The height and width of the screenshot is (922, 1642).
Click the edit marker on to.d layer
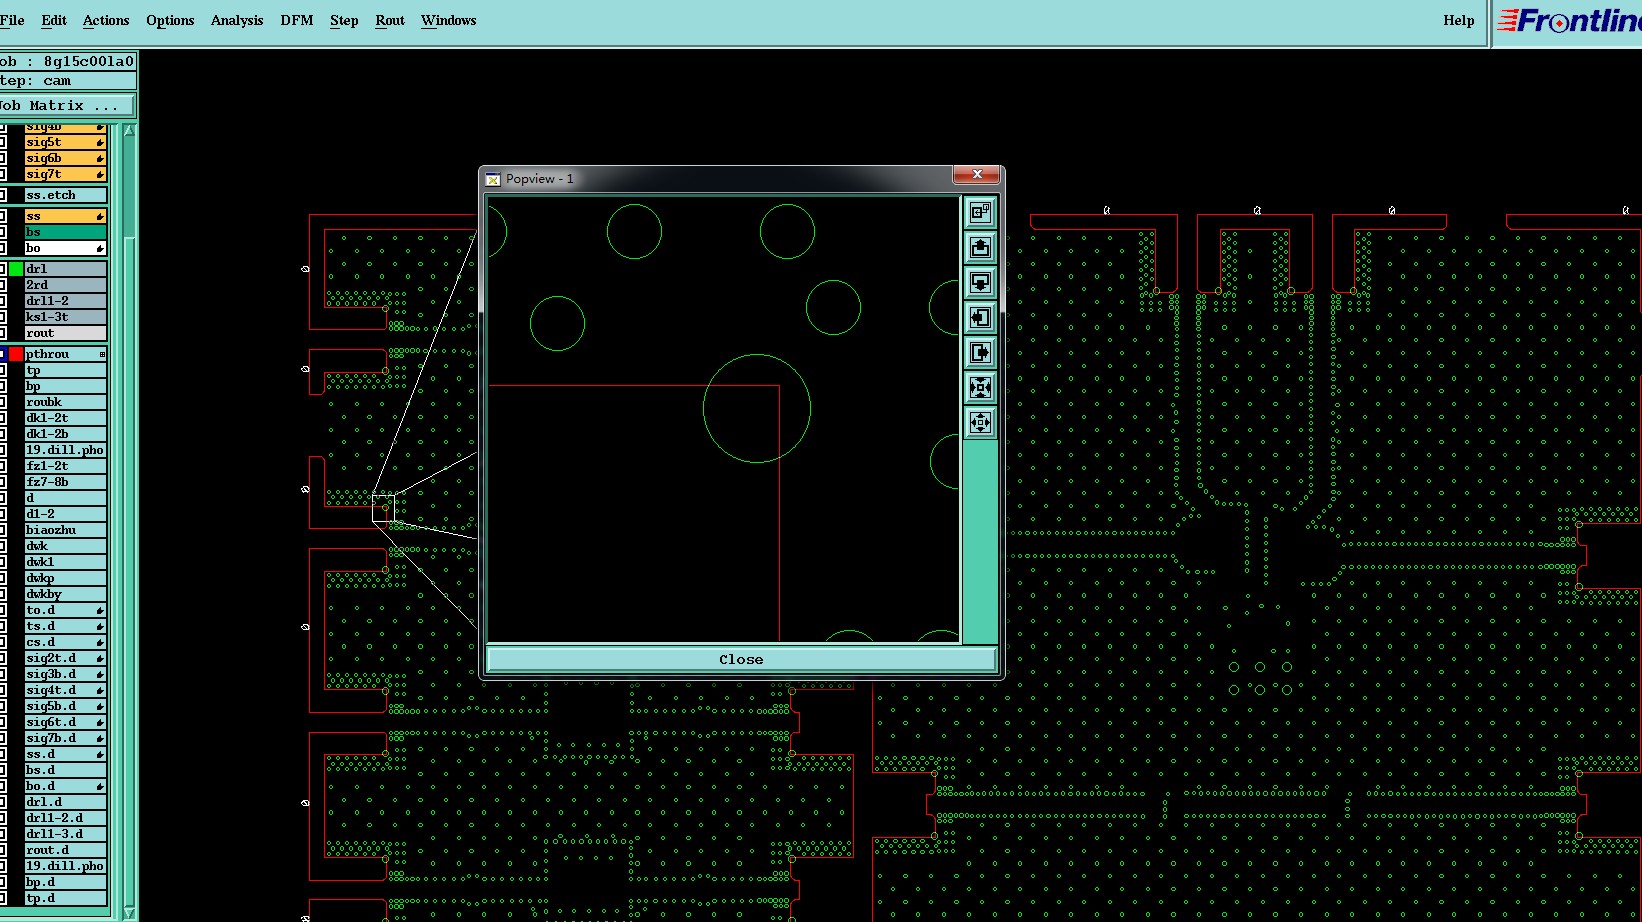click(100, 611)
